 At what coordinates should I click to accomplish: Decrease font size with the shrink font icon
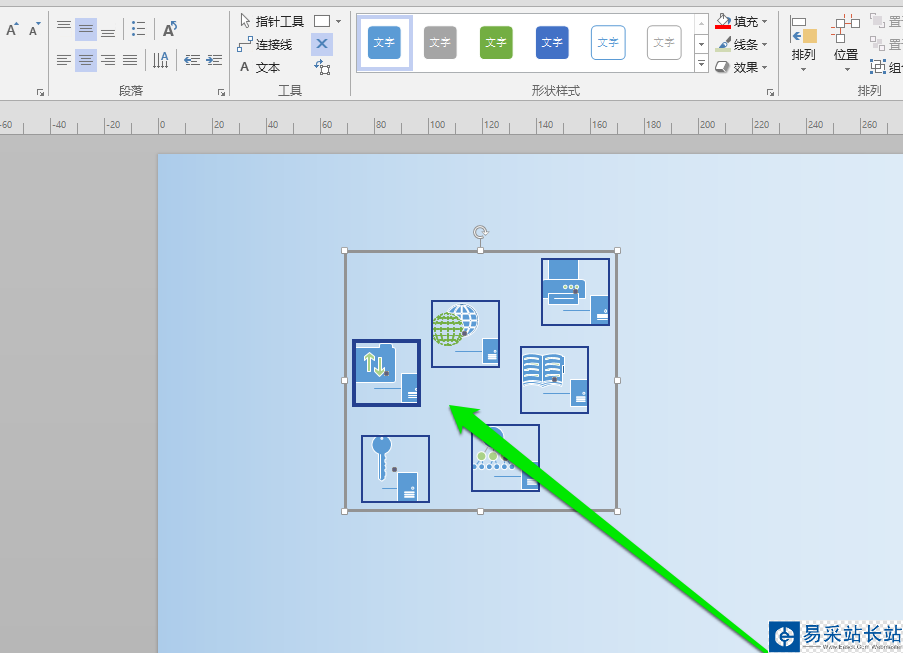pos(35,29)
